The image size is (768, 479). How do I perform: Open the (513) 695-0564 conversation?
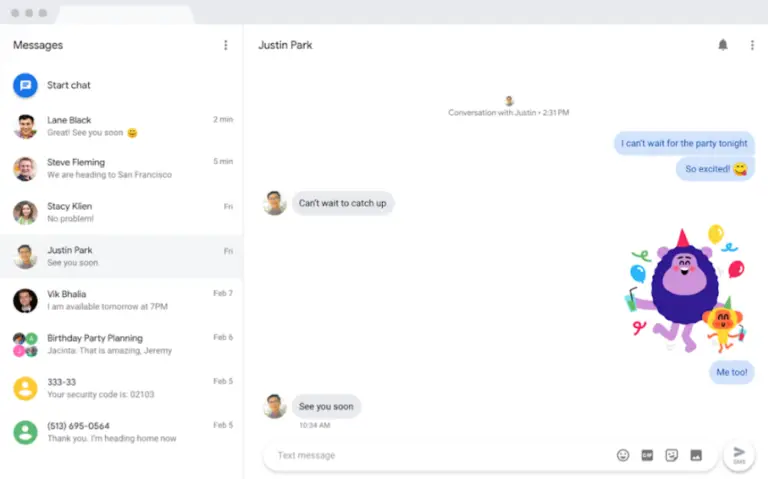[122, 432]
